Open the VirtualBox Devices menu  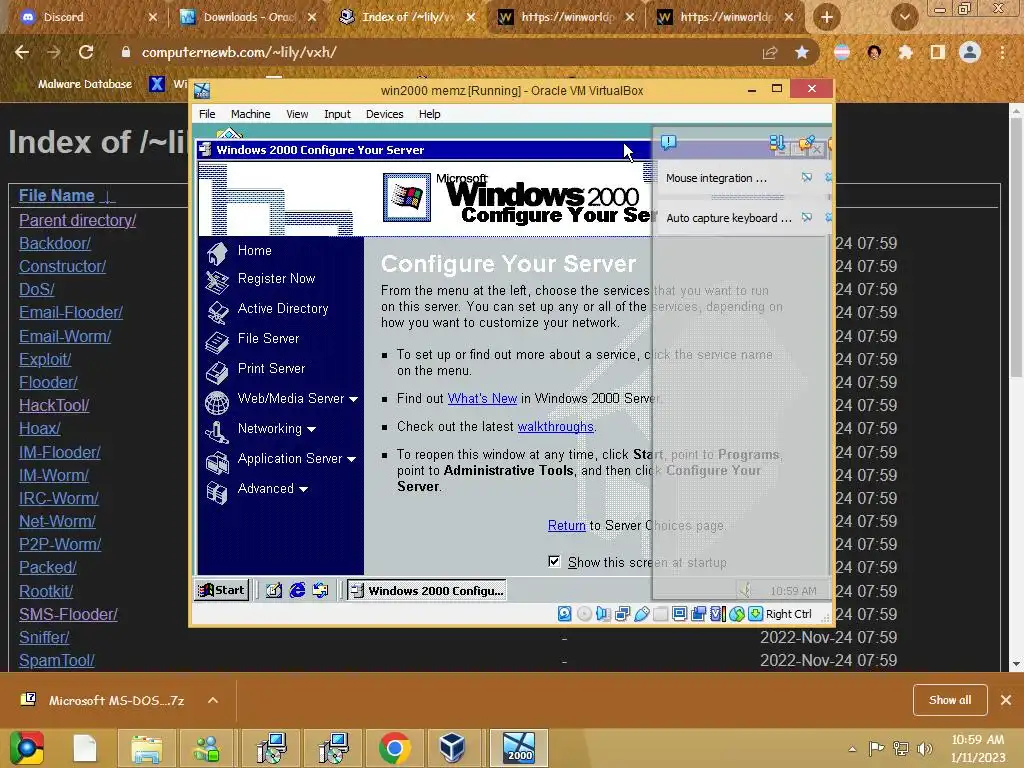pyautogui.click(x=384, y=114)
